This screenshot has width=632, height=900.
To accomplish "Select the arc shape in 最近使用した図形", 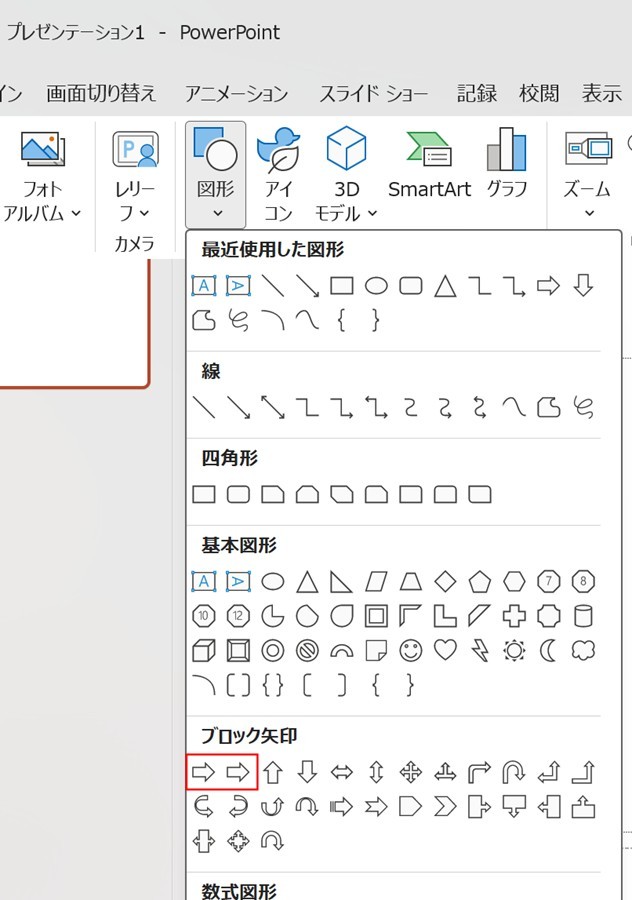I will [273, 320].
